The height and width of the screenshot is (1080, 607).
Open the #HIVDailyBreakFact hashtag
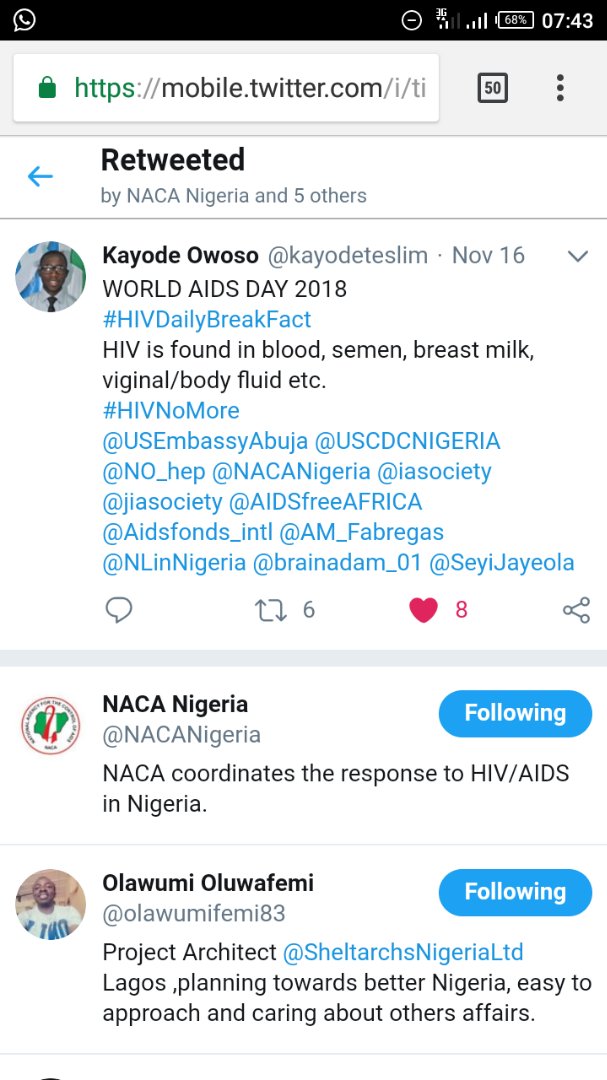click(x=207, y=319)
